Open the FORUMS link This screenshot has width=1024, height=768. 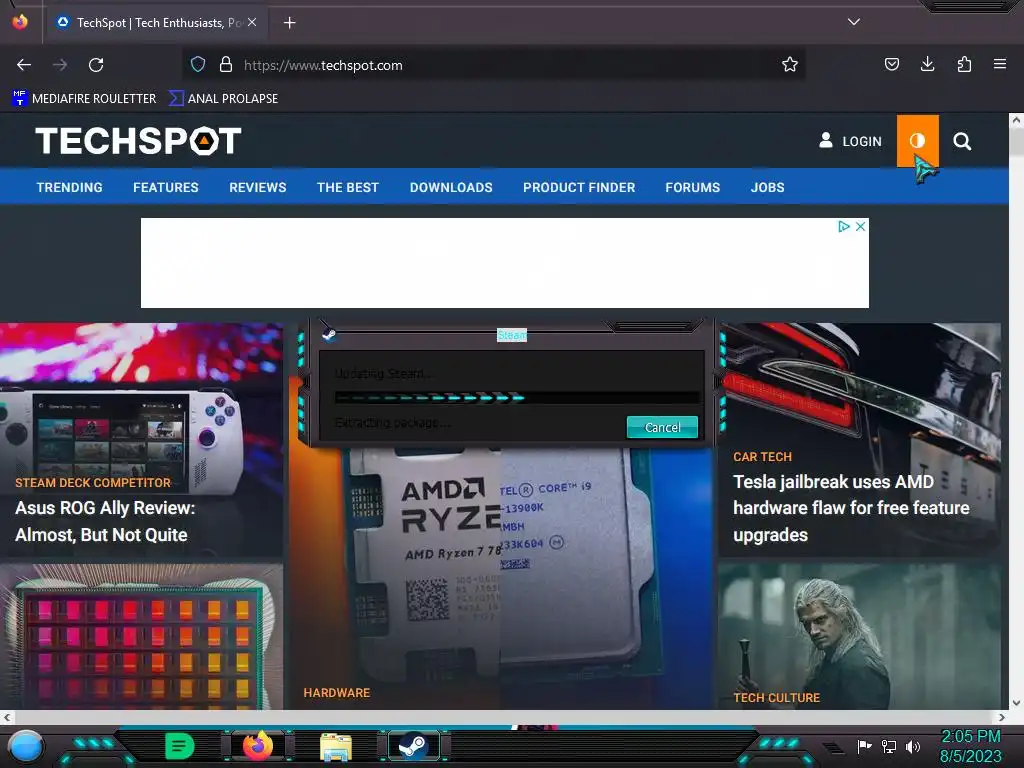point(692,187)
